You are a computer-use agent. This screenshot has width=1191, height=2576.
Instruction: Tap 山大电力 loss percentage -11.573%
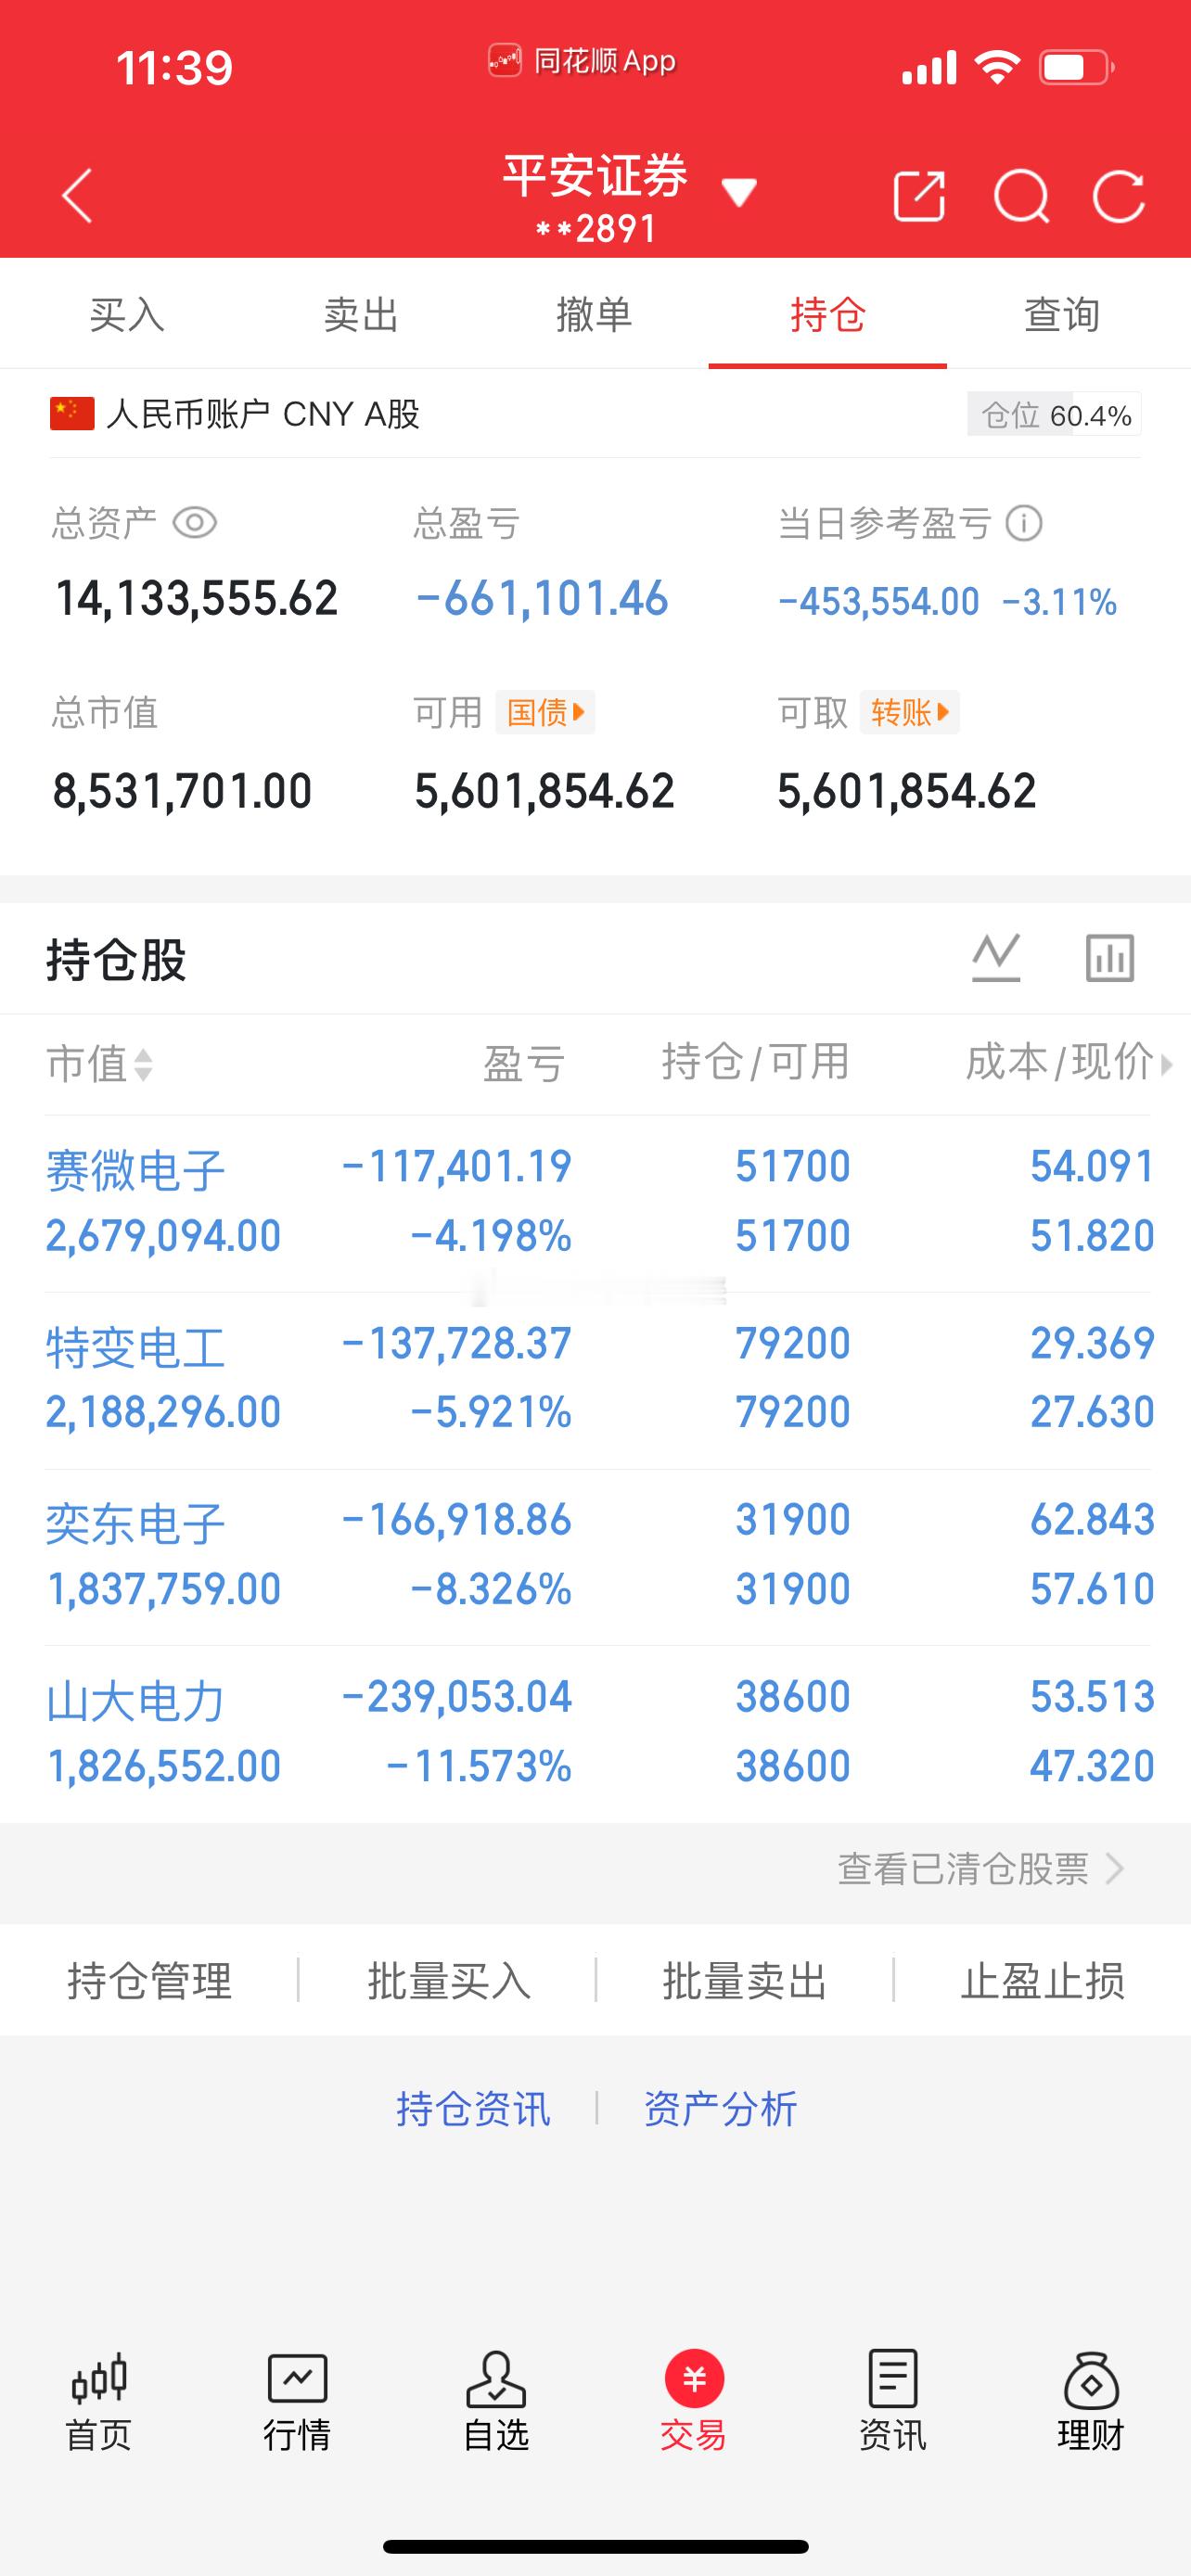pyautogui.click(x=479, y=1766)
